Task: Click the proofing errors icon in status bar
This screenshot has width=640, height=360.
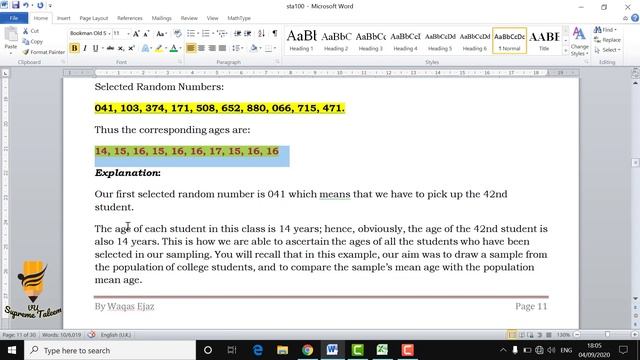Action: pyautogui.click(x=91, y=335)
